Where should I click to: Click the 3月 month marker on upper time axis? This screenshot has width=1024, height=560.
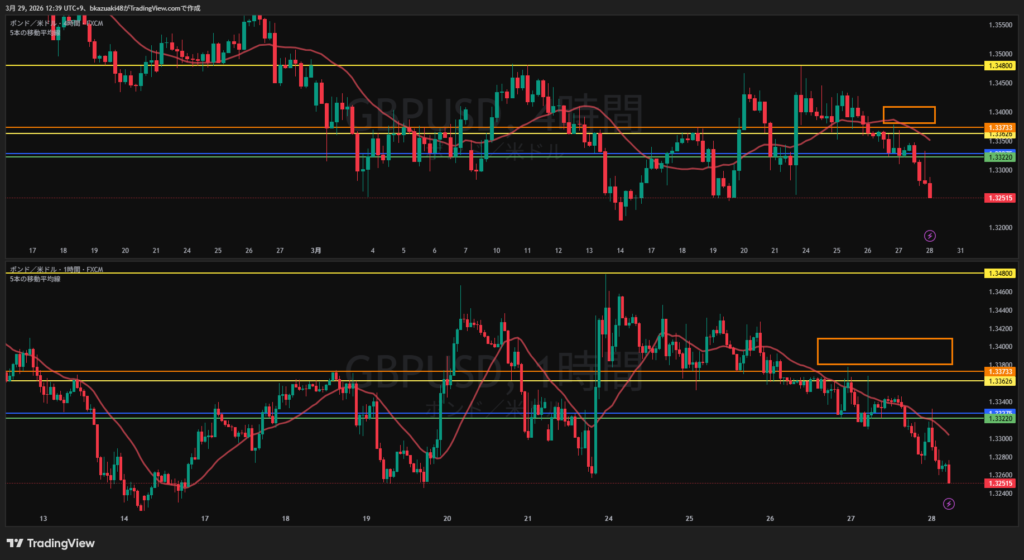[316, 250]
